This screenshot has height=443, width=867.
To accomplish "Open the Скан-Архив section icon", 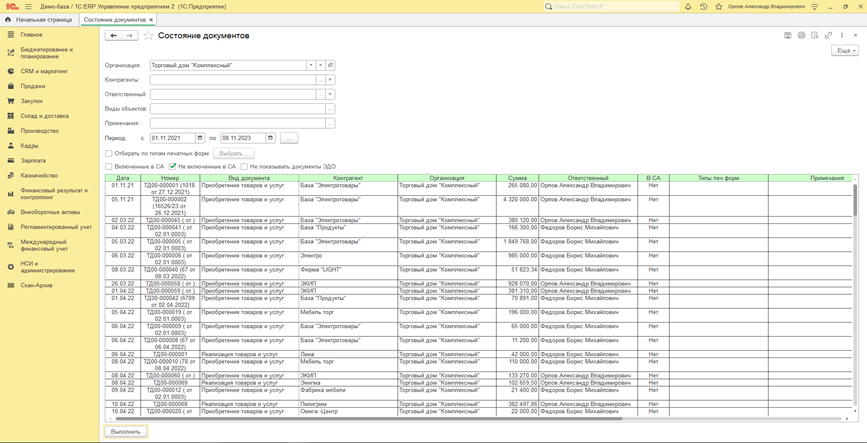I will point(10,285).
